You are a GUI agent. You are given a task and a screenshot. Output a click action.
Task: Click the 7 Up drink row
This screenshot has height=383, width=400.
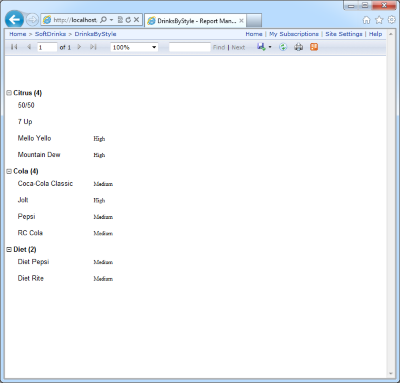25,122
